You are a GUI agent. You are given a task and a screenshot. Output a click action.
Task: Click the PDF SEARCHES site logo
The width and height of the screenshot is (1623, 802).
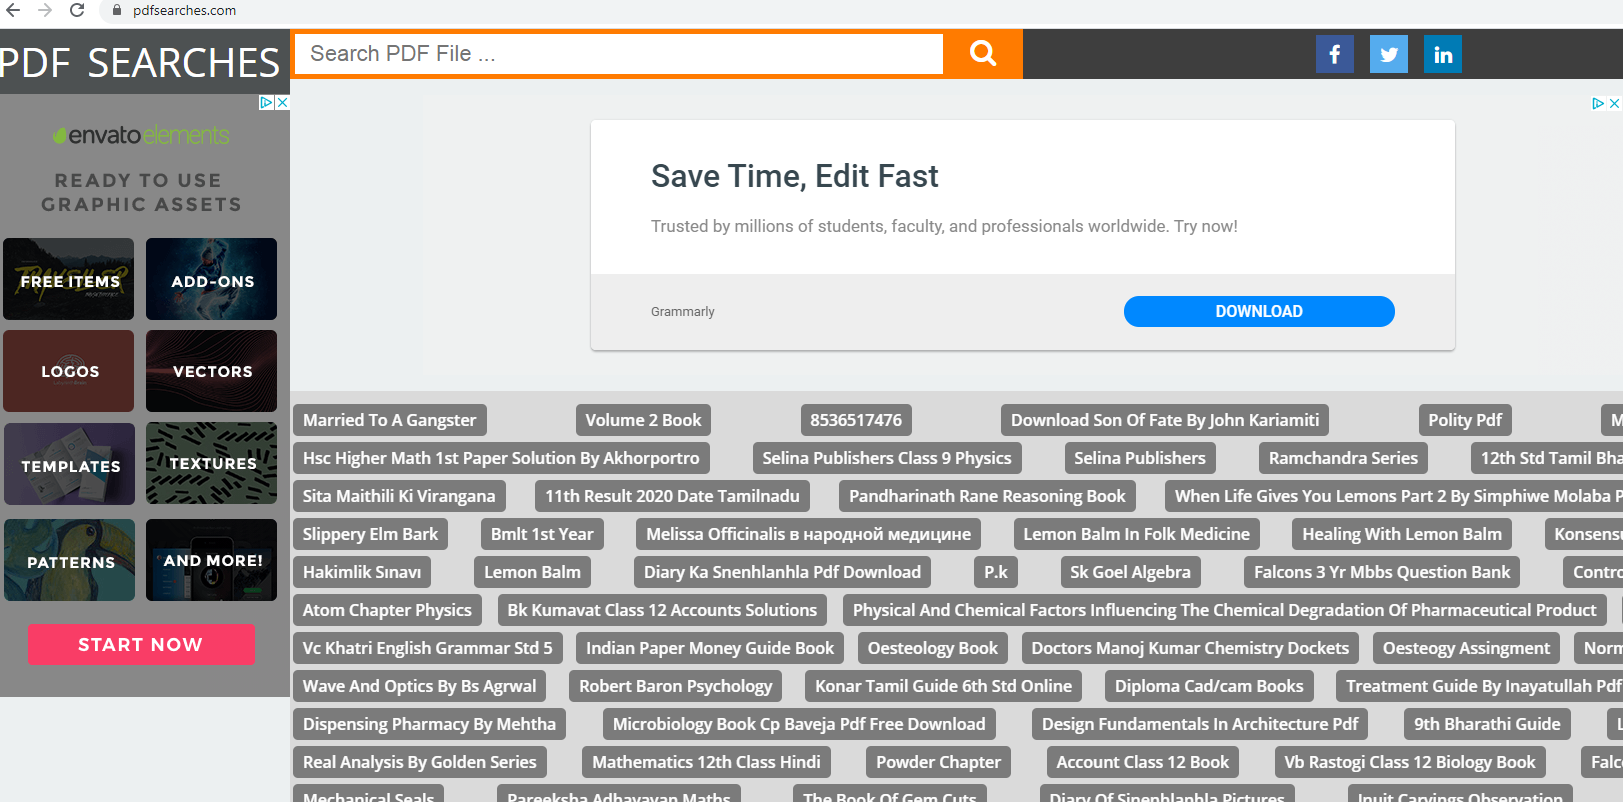click(x=140, y=63)
